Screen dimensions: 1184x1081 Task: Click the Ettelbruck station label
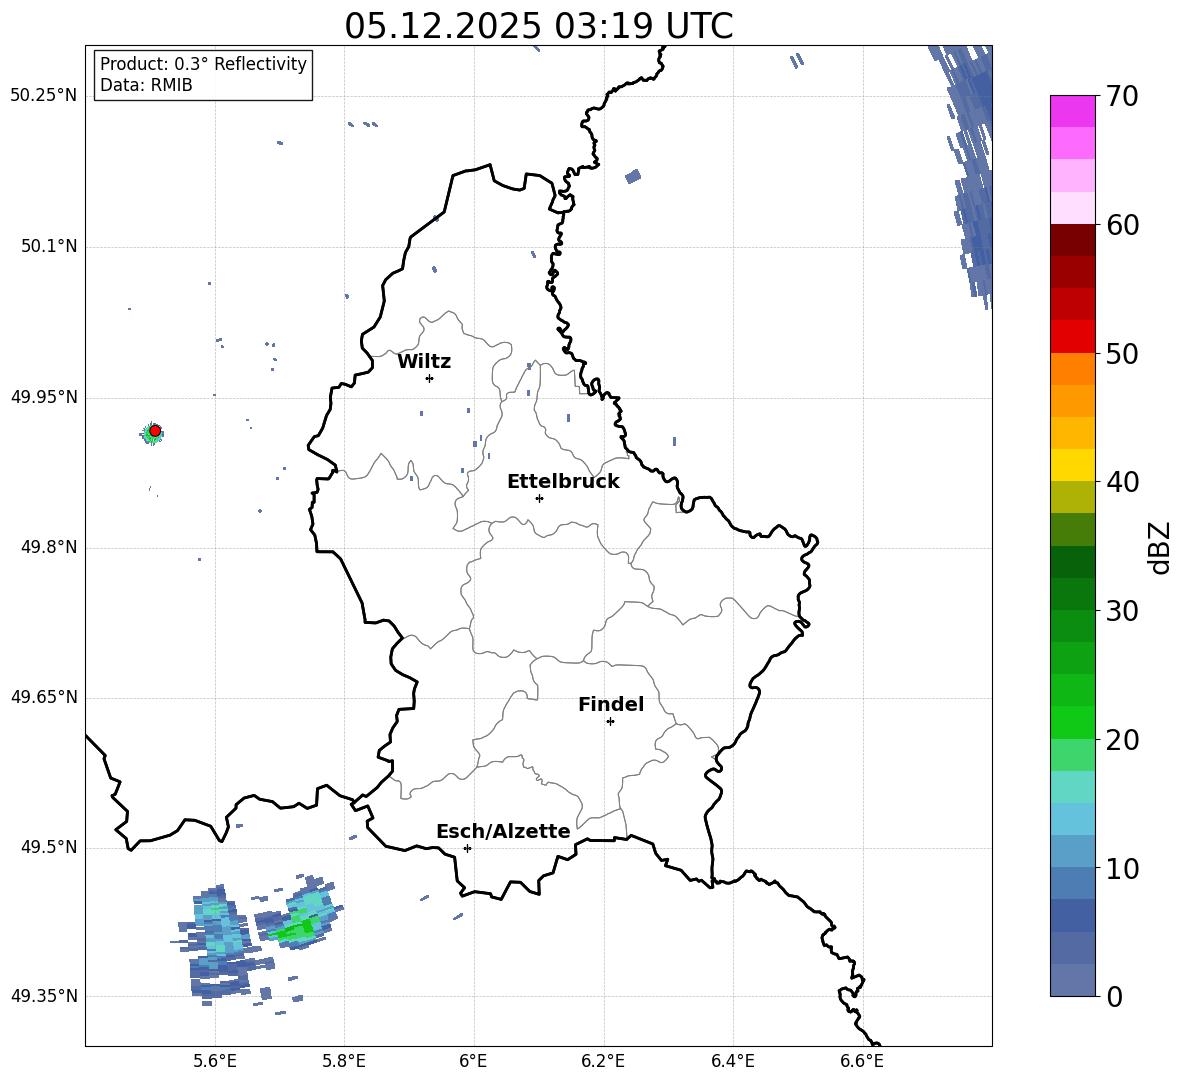[x=563, y=482]
